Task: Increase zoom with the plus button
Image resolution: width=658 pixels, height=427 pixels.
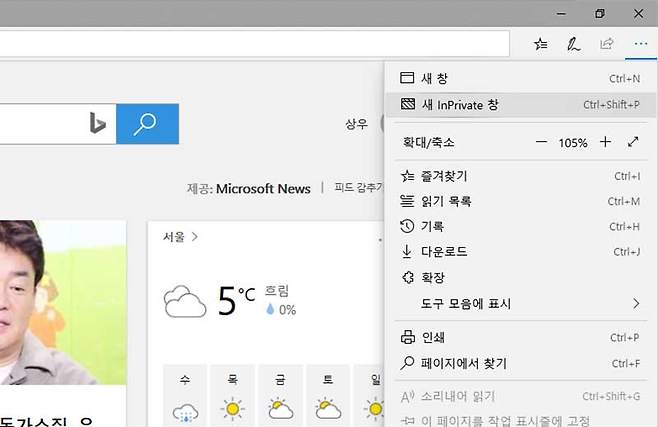Action: [x=605, y=142]
